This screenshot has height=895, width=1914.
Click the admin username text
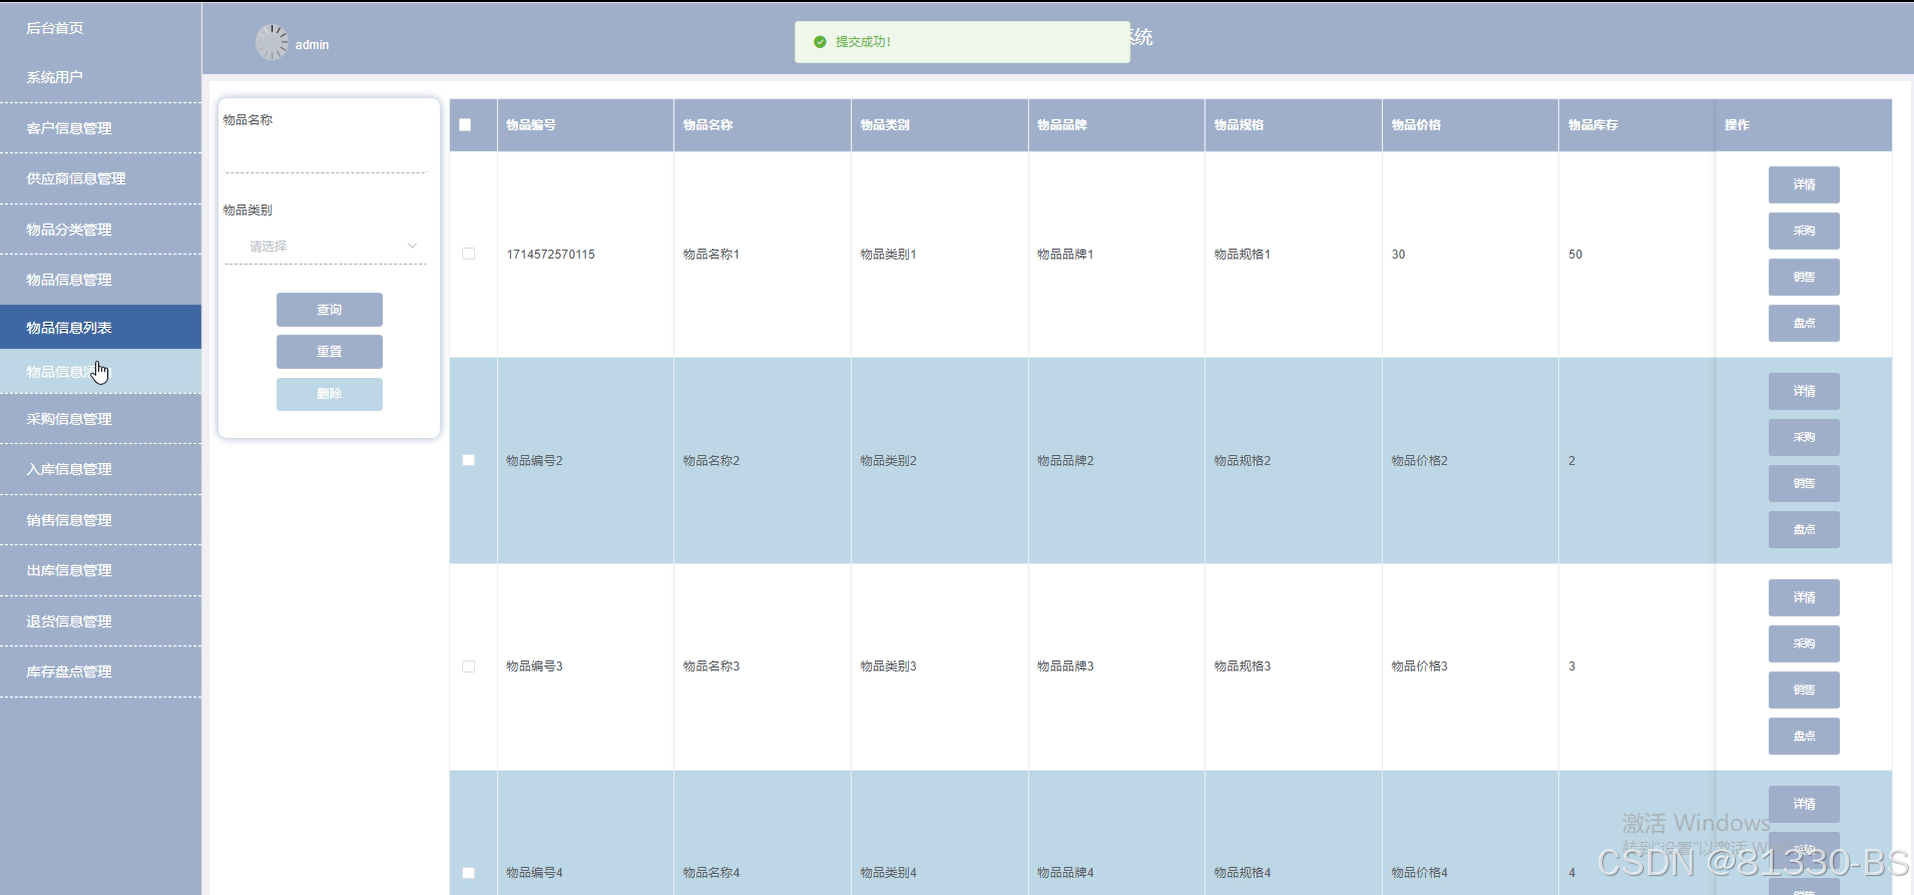(x=312, y=45)
